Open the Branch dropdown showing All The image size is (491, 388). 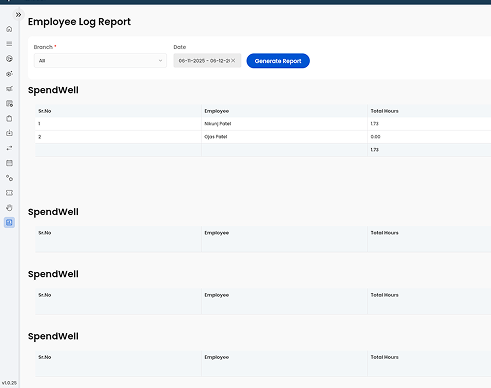click(100, 61)
